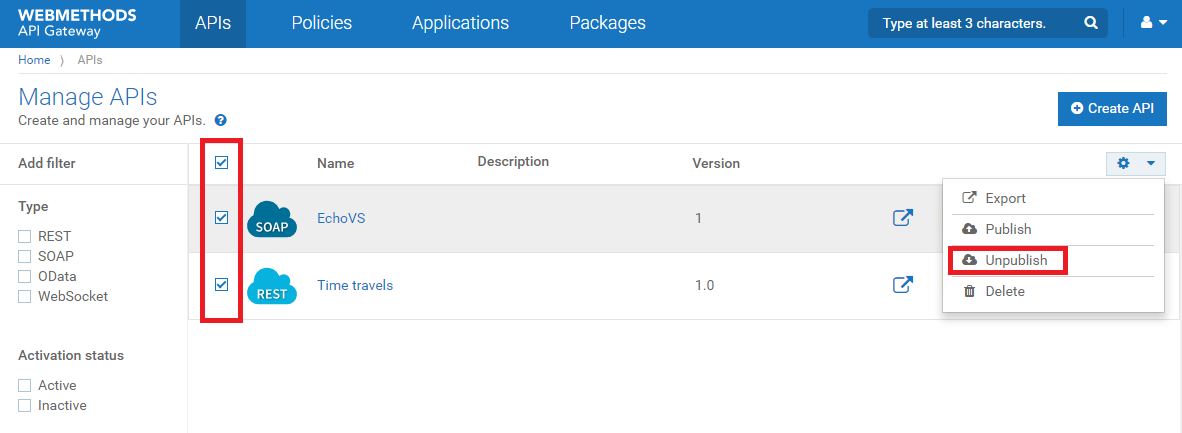
Task: Click the SOAP cloud icon for EchoVS
Action: (x=272, y=218)
